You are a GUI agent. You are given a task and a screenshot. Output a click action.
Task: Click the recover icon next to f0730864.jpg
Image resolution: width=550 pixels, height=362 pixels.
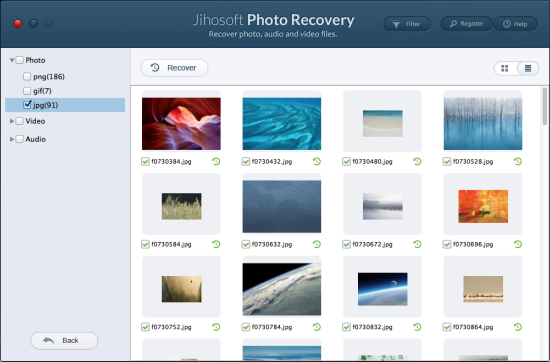tap(518, 327)
